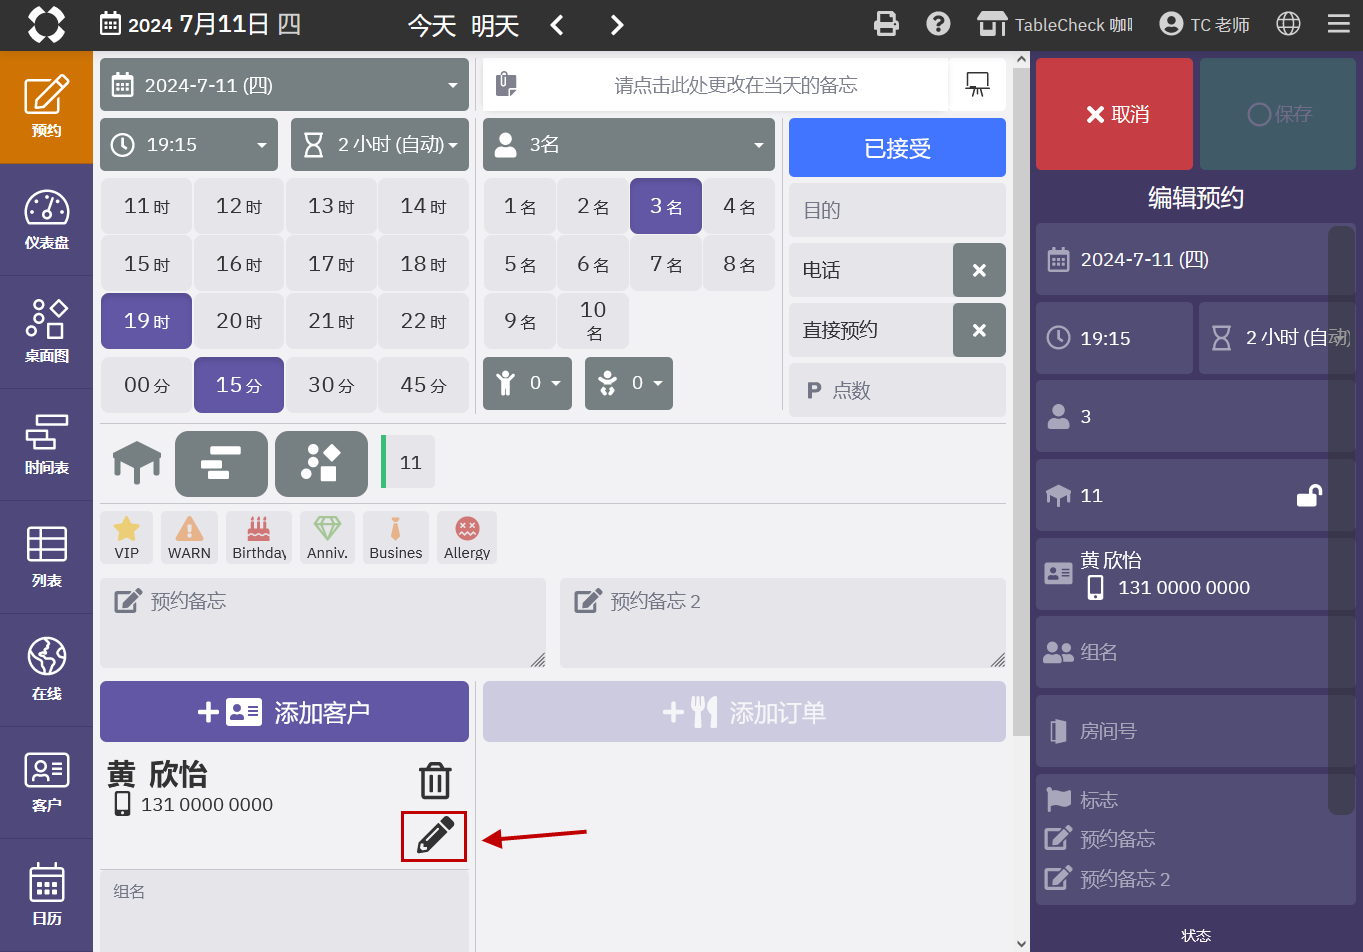Open the help question mark icon

[938, 24]
